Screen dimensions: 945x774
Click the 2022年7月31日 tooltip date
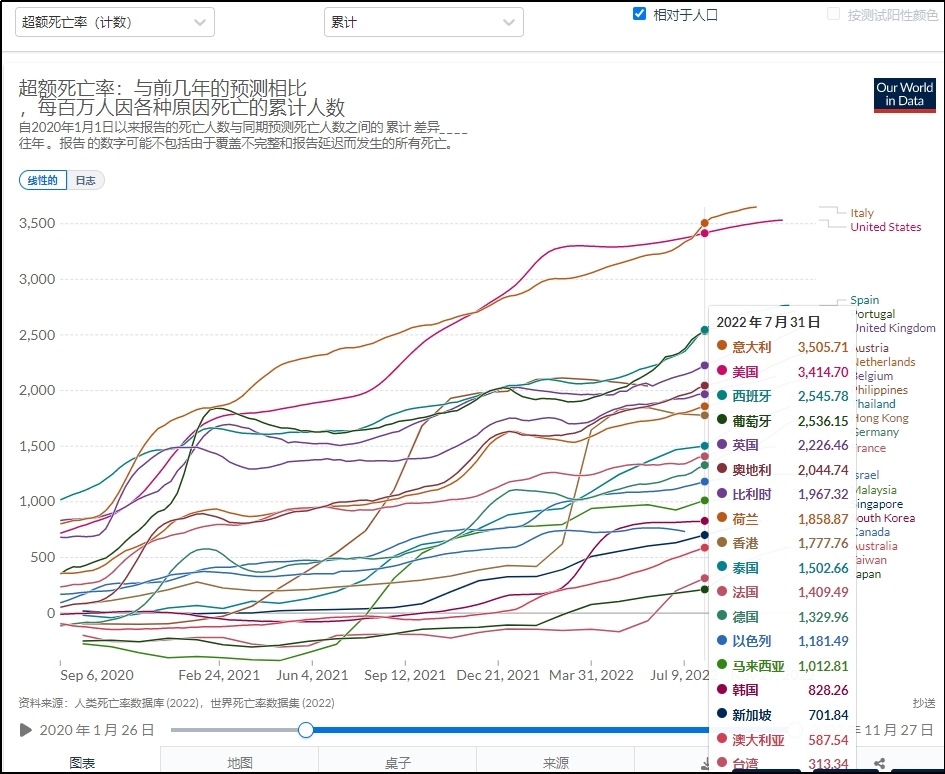pos(768,322)
